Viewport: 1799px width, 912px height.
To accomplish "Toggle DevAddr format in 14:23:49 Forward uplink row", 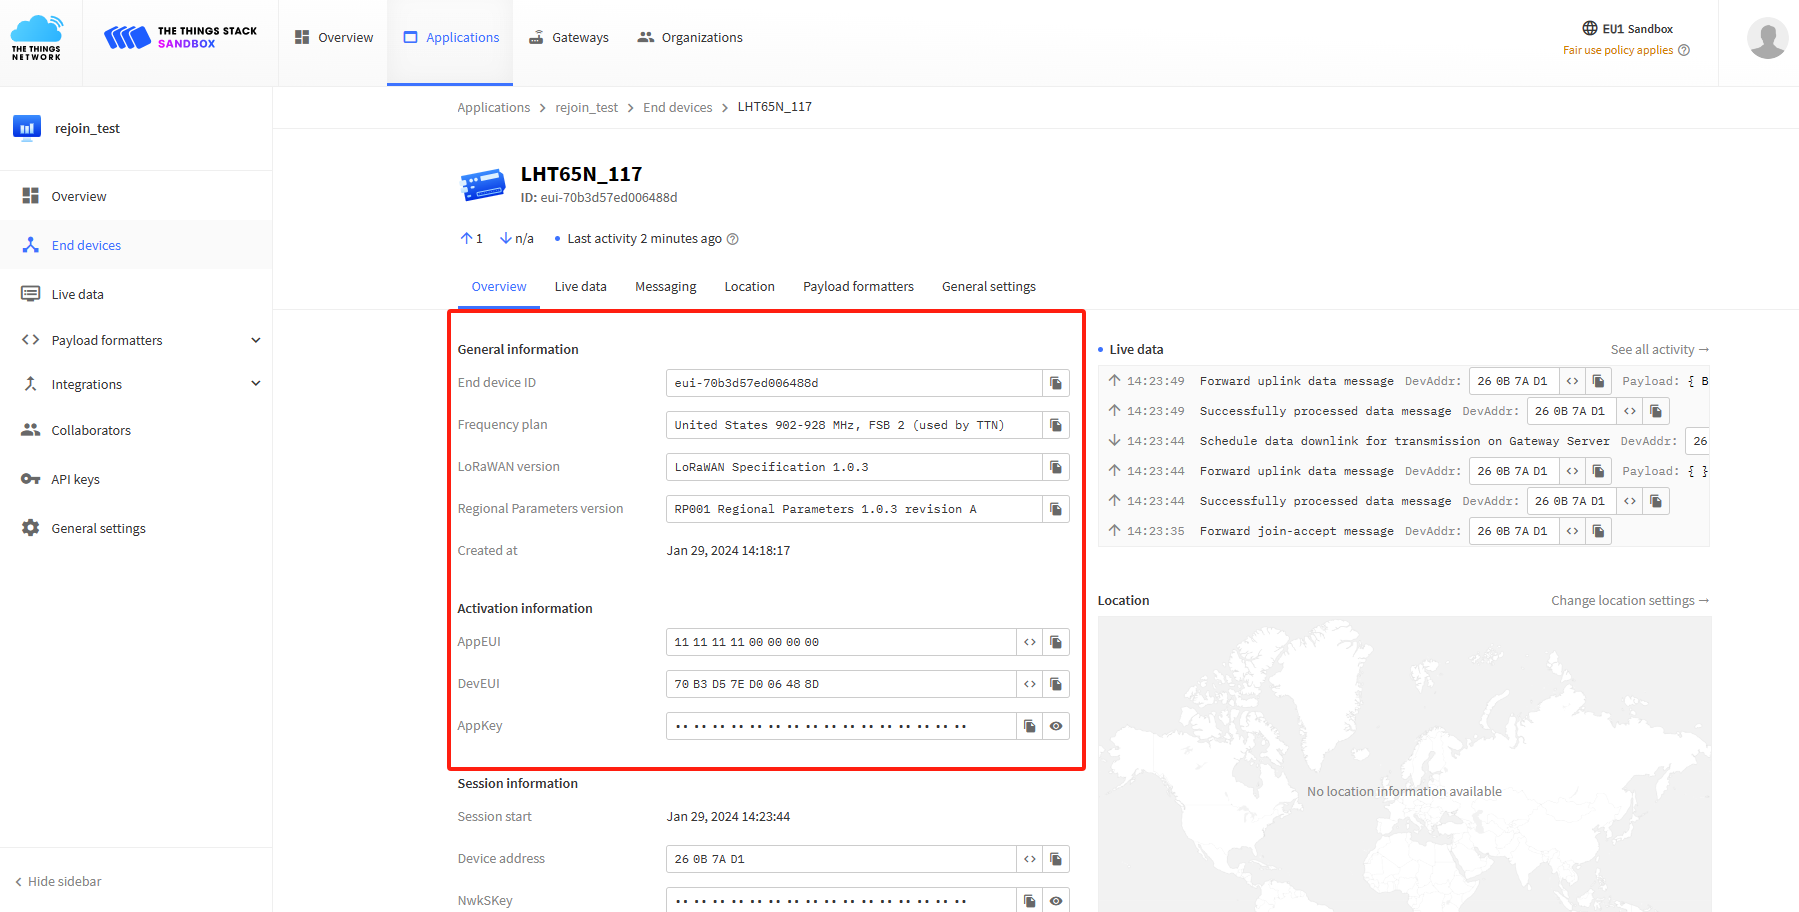I will click(x=1572, y=381).
